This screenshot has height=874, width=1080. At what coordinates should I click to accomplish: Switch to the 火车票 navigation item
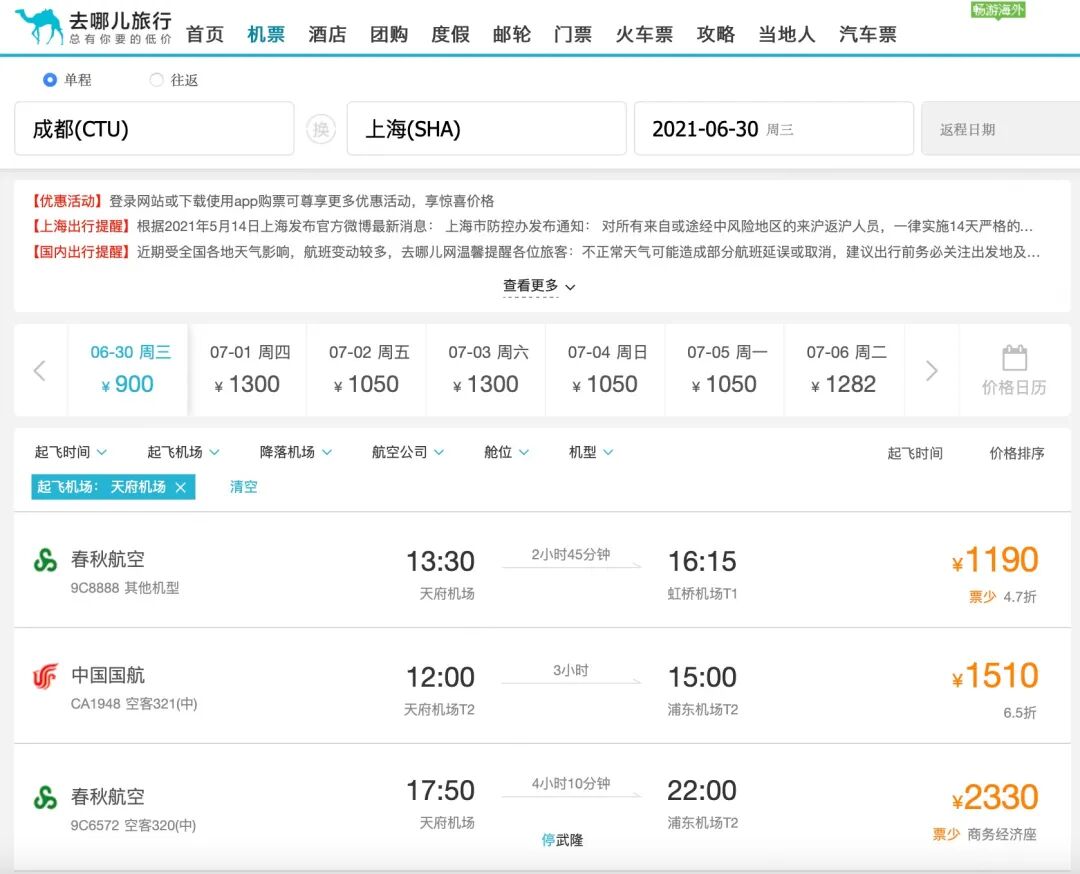pyautogui.click(x=644, y=33)
